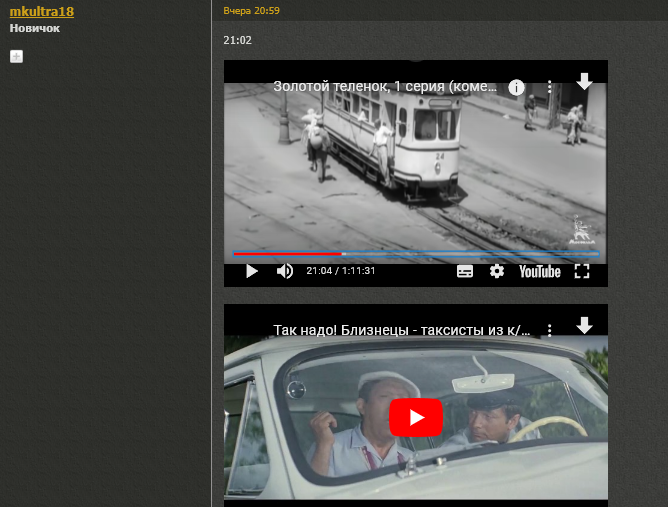Open the mkultra18 user profile link
668x507 pixels.
pos(42,12)
